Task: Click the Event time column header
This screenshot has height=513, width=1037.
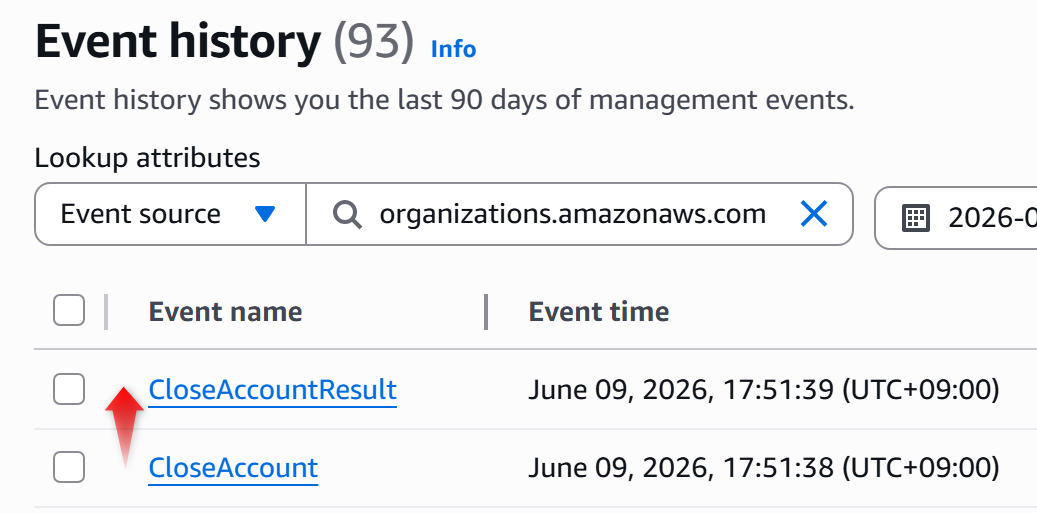Action: pos(599,311)
